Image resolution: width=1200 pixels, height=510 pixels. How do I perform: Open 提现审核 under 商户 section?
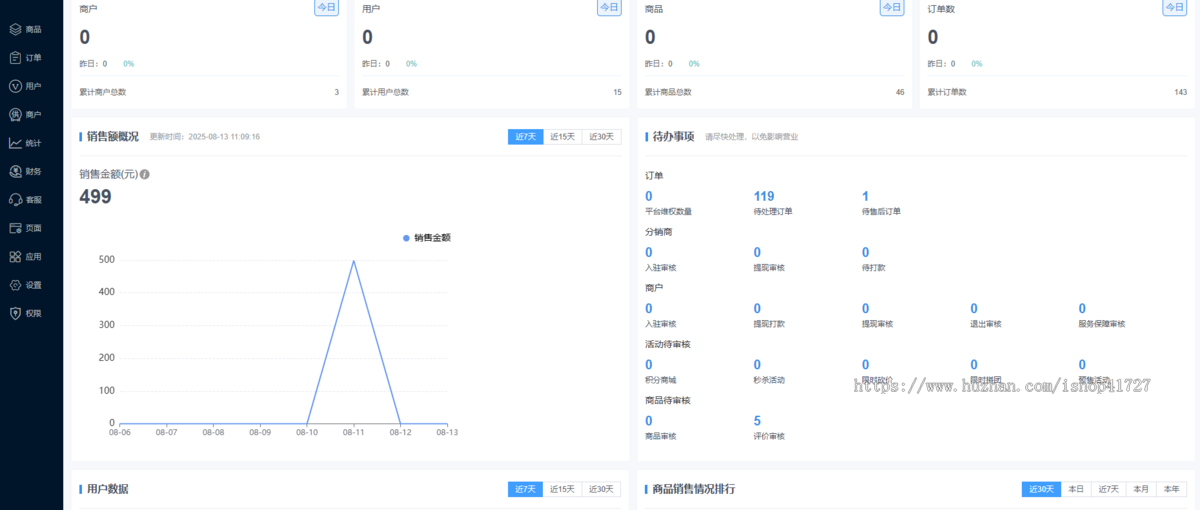pyautogui.click(x=877, y=315)
